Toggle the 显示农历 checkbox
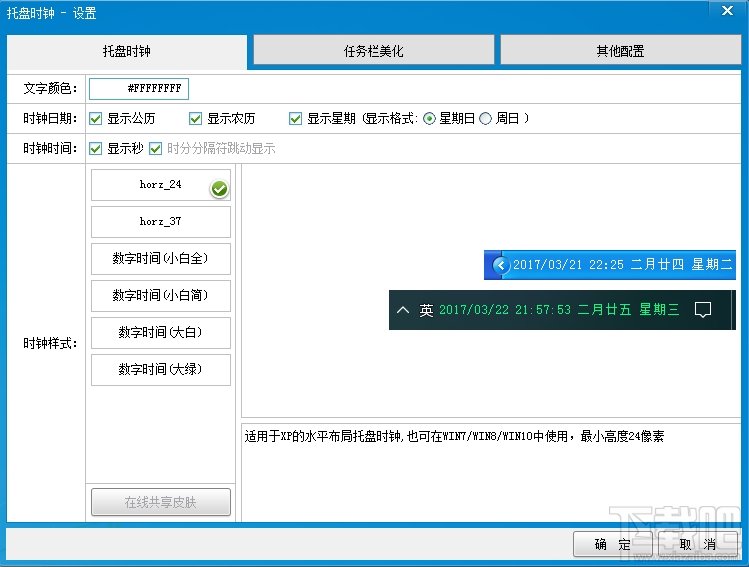 point(195,118)
